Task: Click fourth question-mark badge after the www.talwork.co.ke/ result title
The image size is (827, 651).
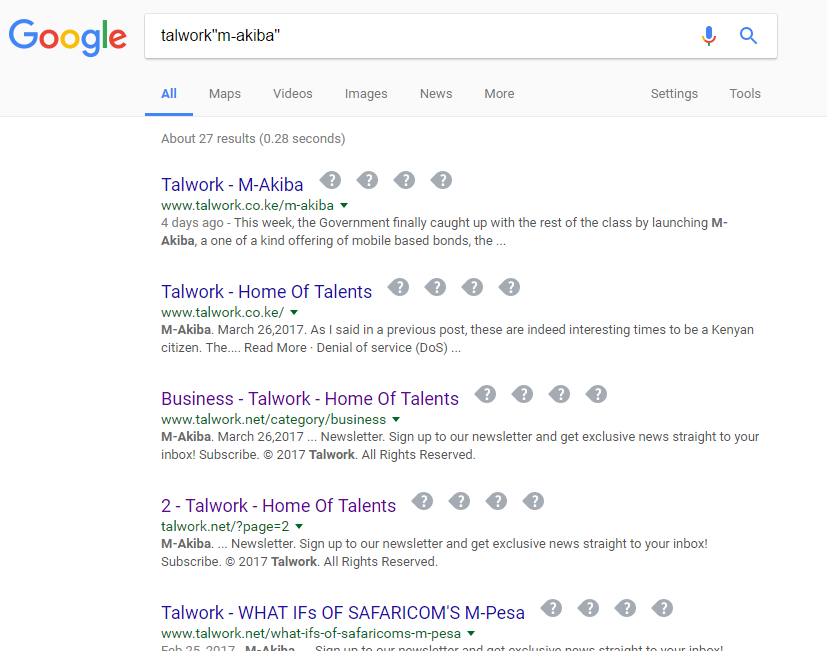Action: tap(509, 288)
